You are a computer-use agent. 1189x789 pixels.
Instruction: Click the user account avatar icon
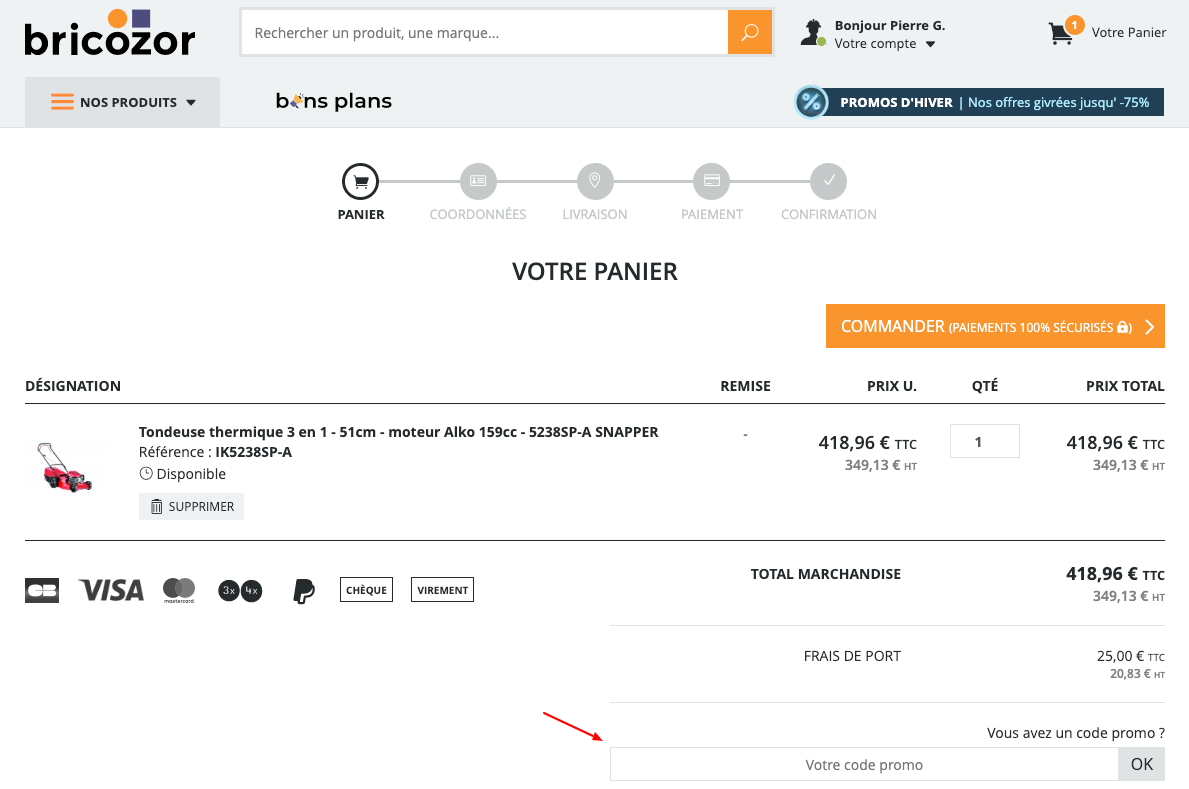click(x=813, y=33)
